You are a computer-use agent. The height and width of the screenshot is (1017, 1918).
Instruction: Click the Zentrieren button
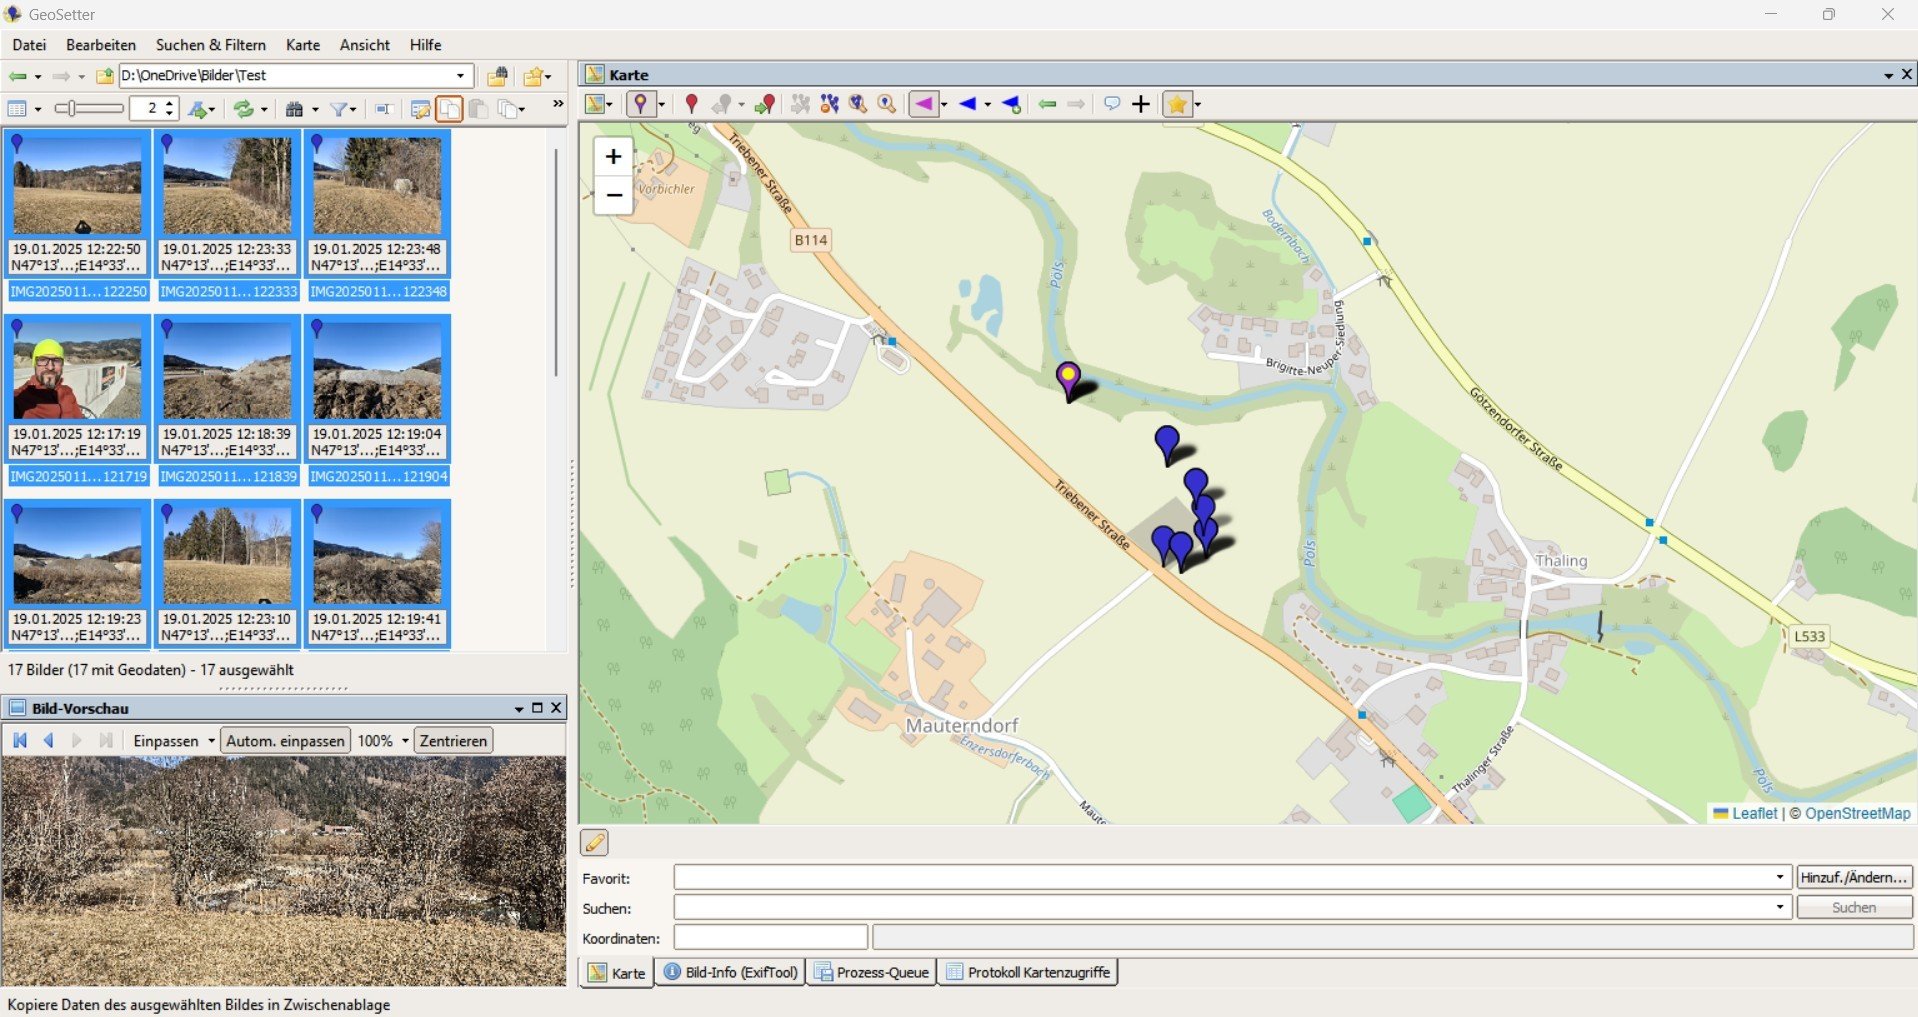click(453, 741)
